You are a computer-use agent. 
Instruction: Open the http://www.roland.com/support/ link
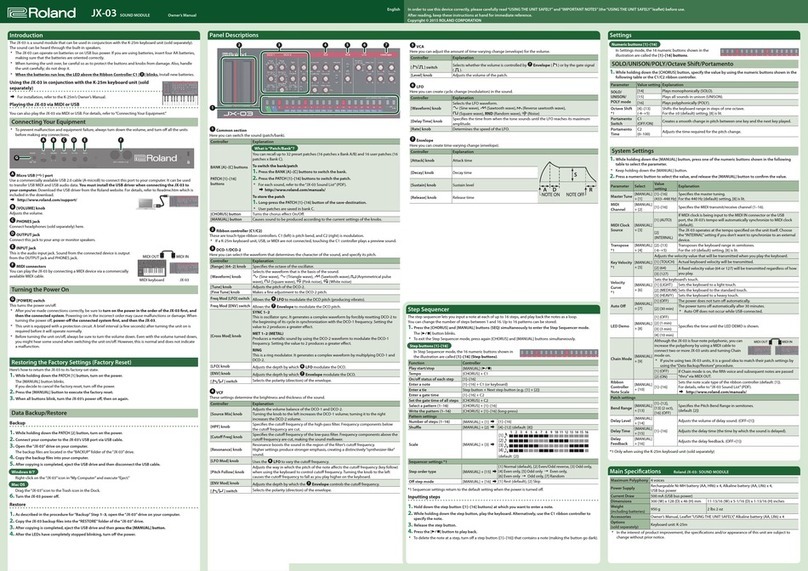[x=46, y=200]
